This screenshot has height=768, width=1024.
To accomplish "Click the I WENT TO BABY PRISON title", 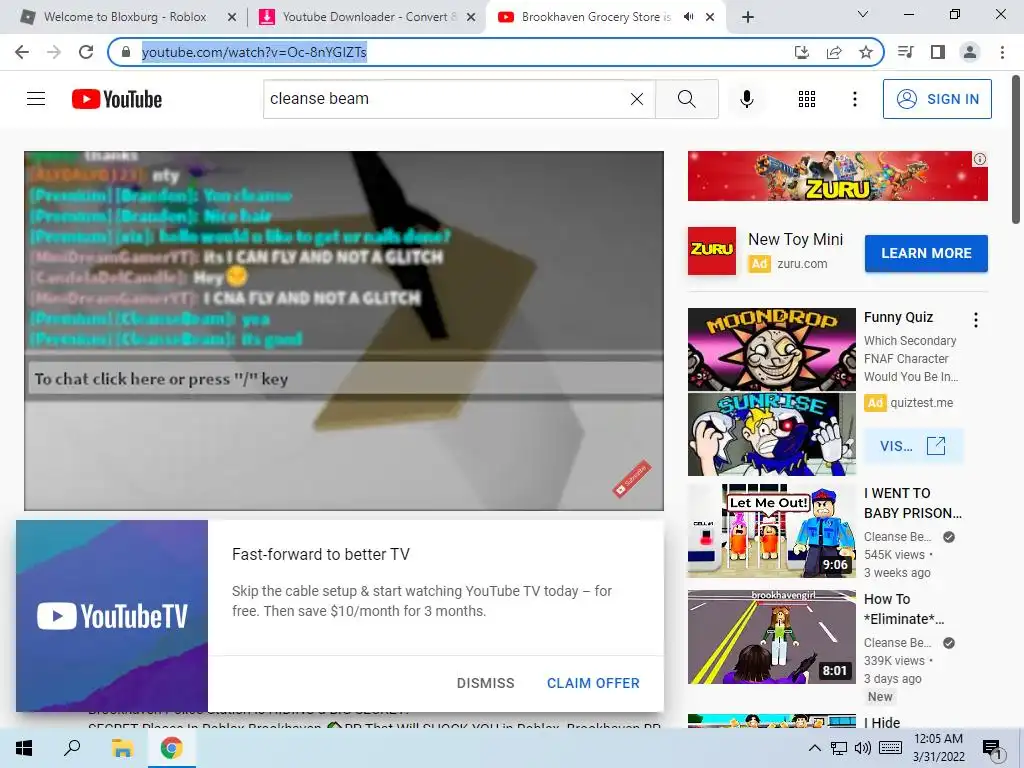I will tap(912, 503).
